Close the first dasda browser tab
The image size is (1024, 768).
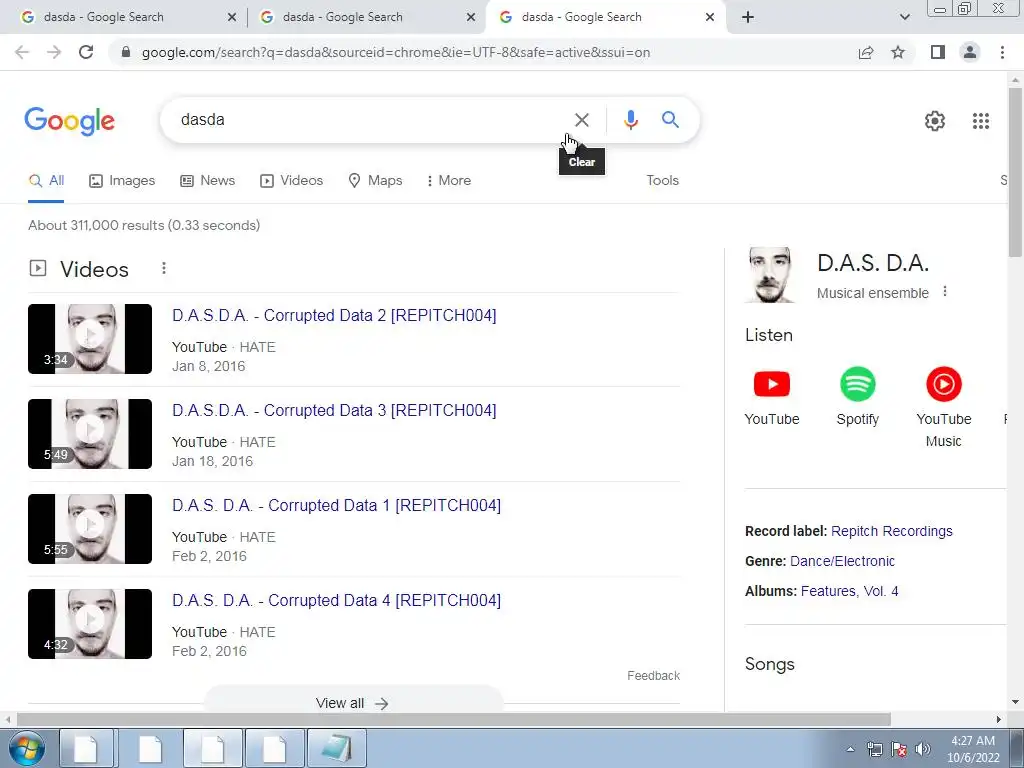pos(232,17)
